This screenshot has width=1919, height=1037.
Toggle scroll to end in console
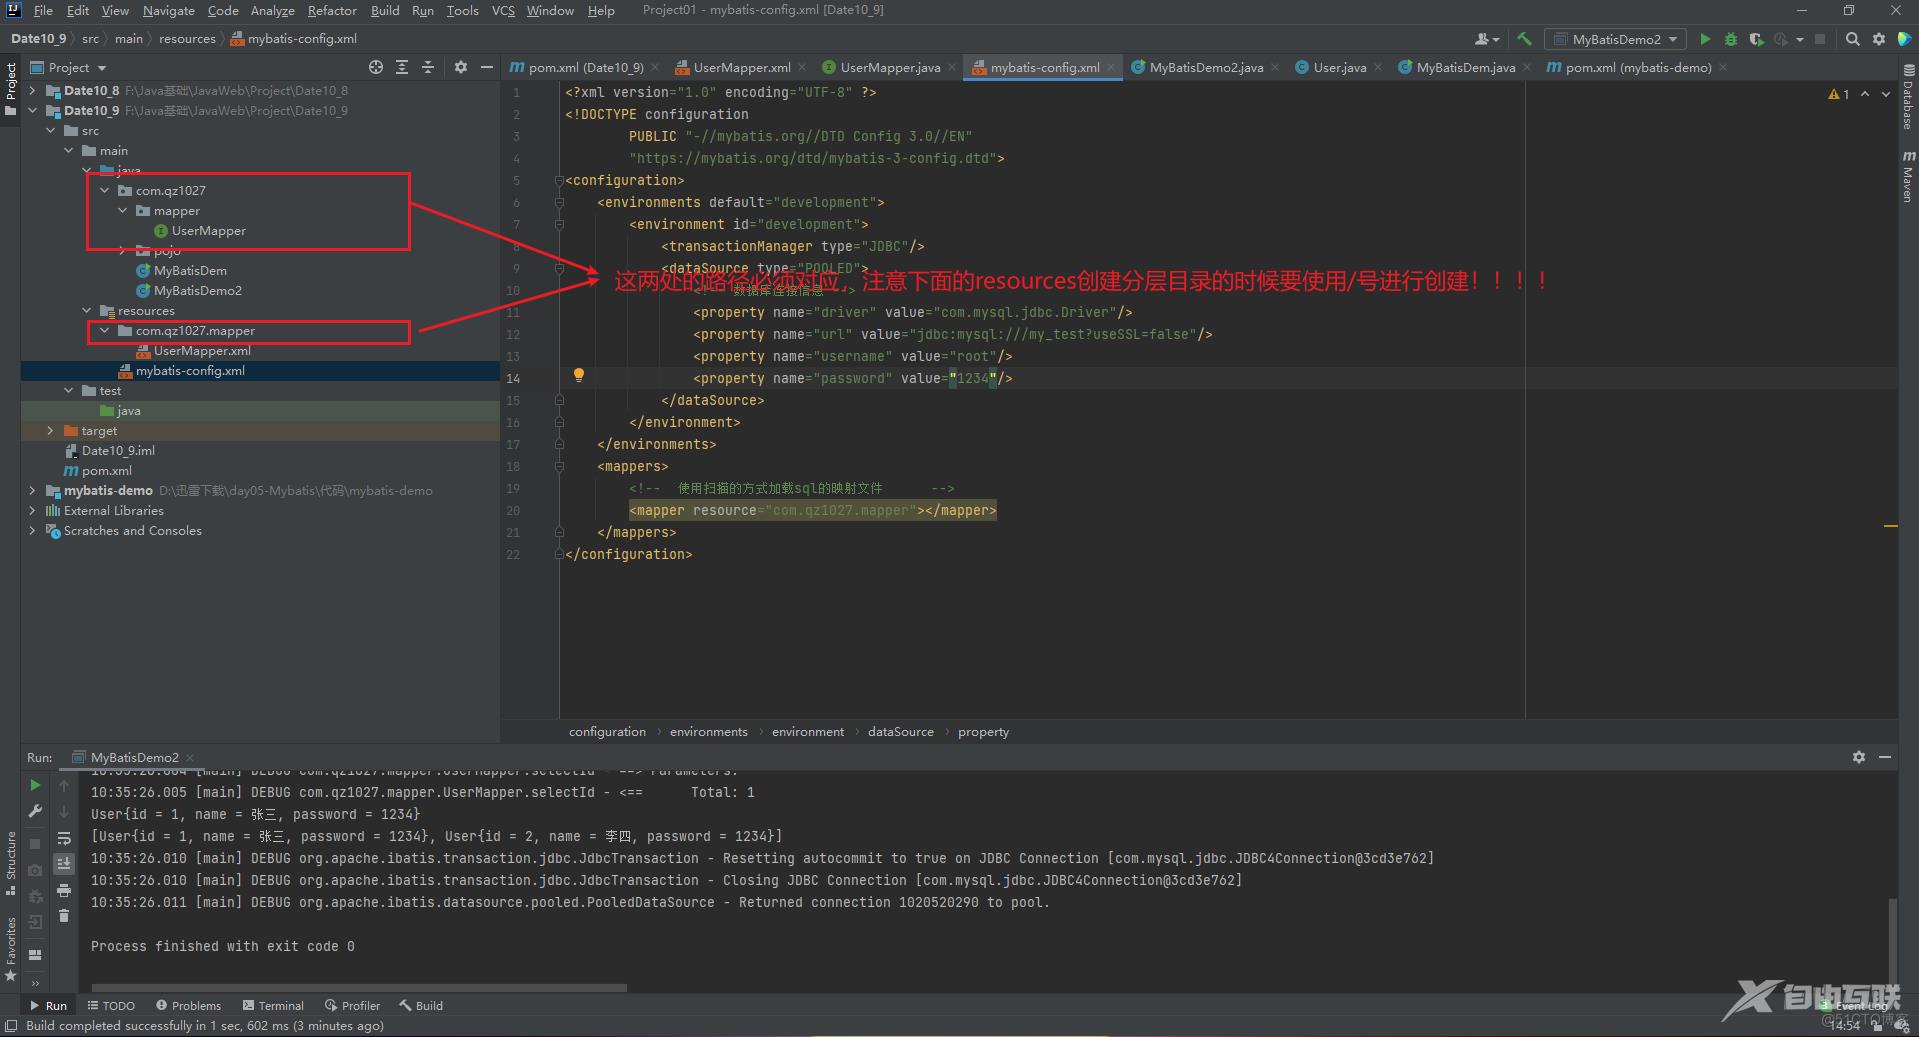pos(64,863)
